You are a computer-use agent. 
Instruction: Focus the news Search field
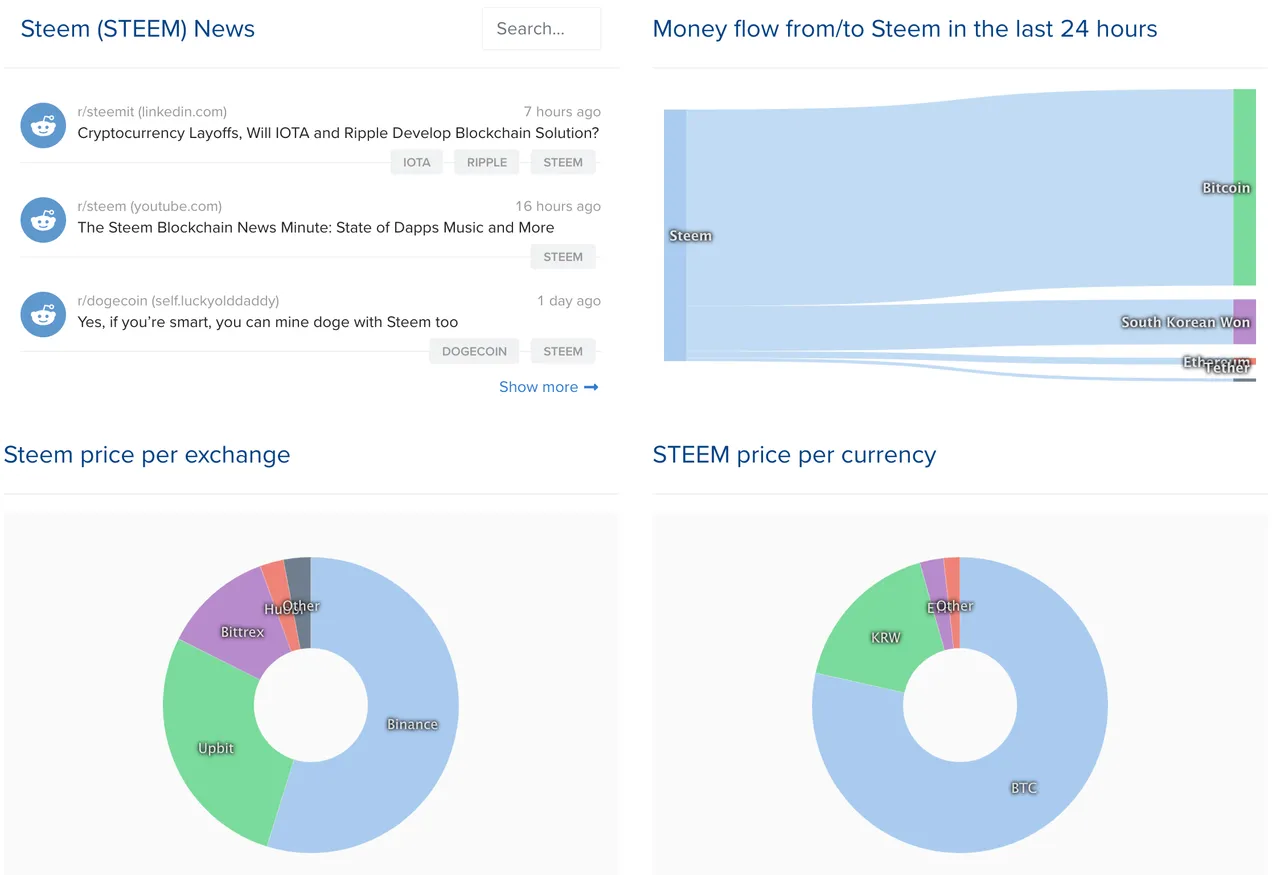(x=541, y=29)
